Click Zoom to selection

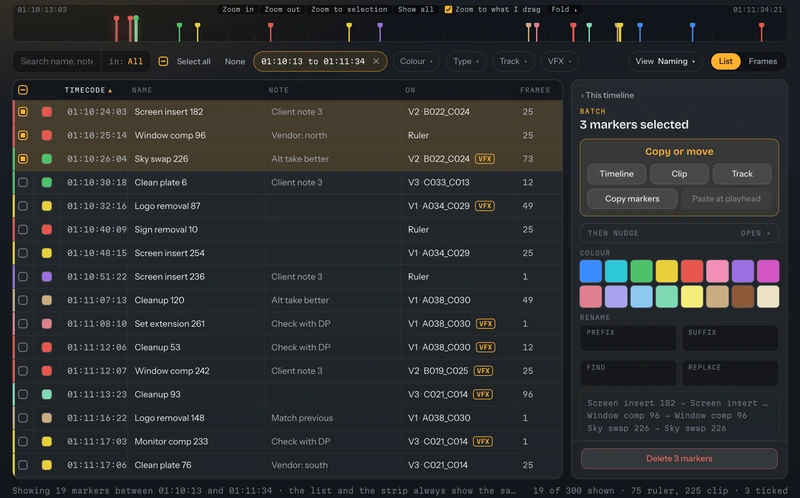349,9
